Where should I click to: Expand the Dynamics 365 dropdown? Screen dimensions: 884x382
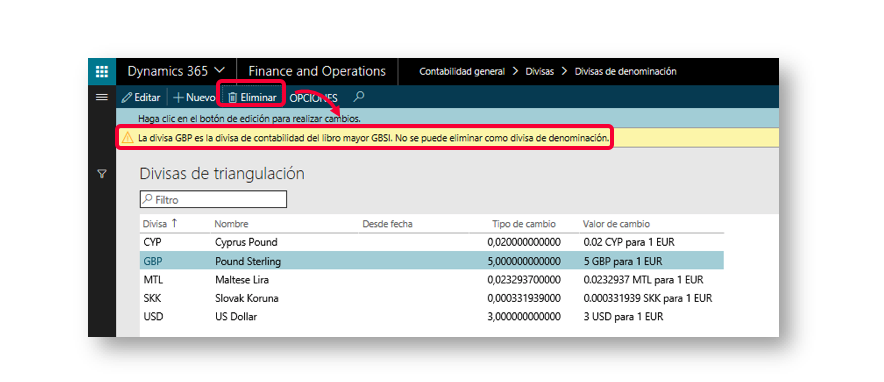(176, 72)
